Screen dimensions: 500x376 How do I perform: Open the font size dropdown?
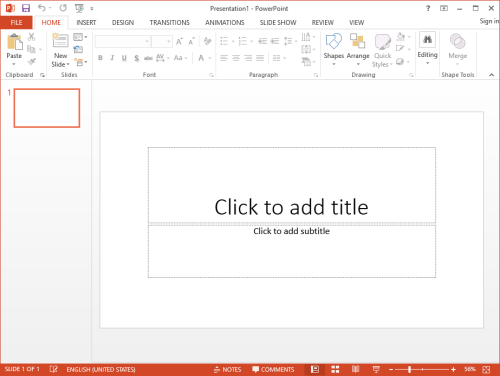(169, 42)
